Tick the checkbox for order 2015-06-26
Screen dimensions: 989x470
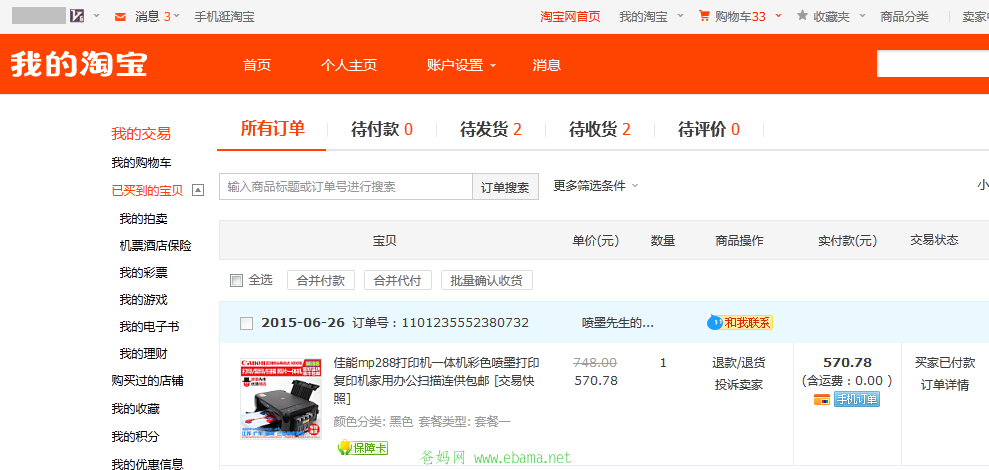247,324
